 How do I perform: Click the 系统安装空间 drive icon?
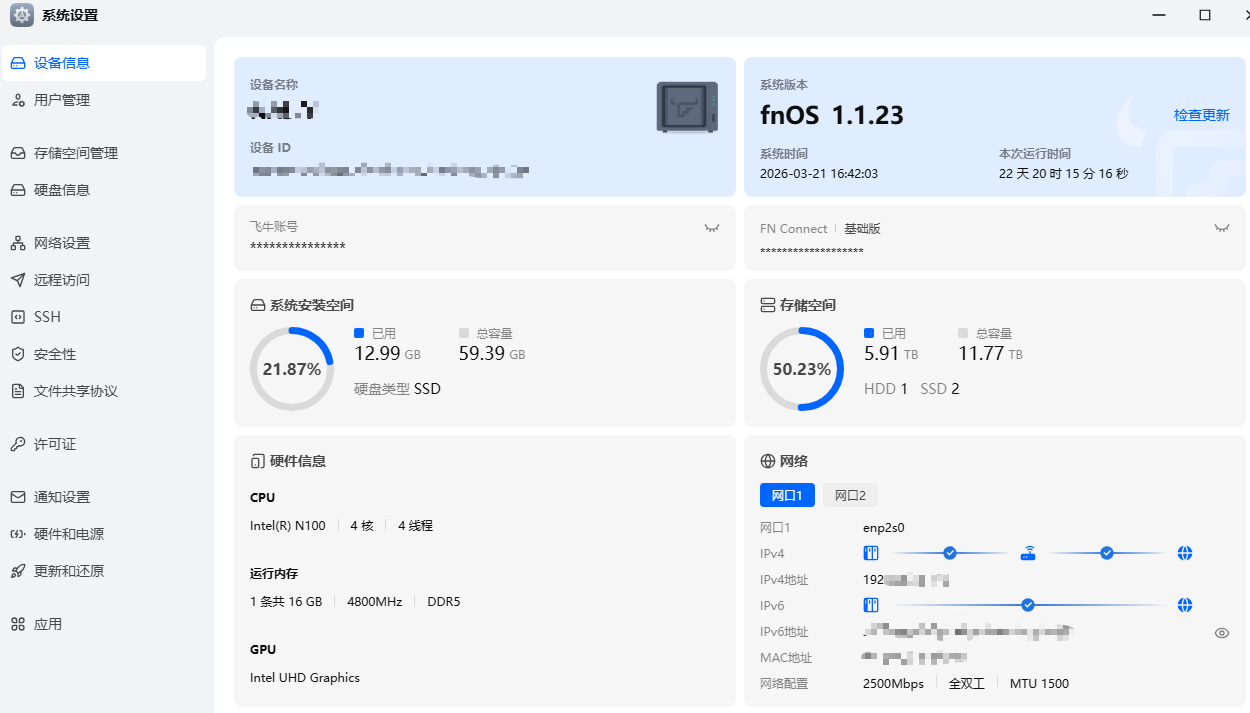pyautogui.click(x=257, y=305)
